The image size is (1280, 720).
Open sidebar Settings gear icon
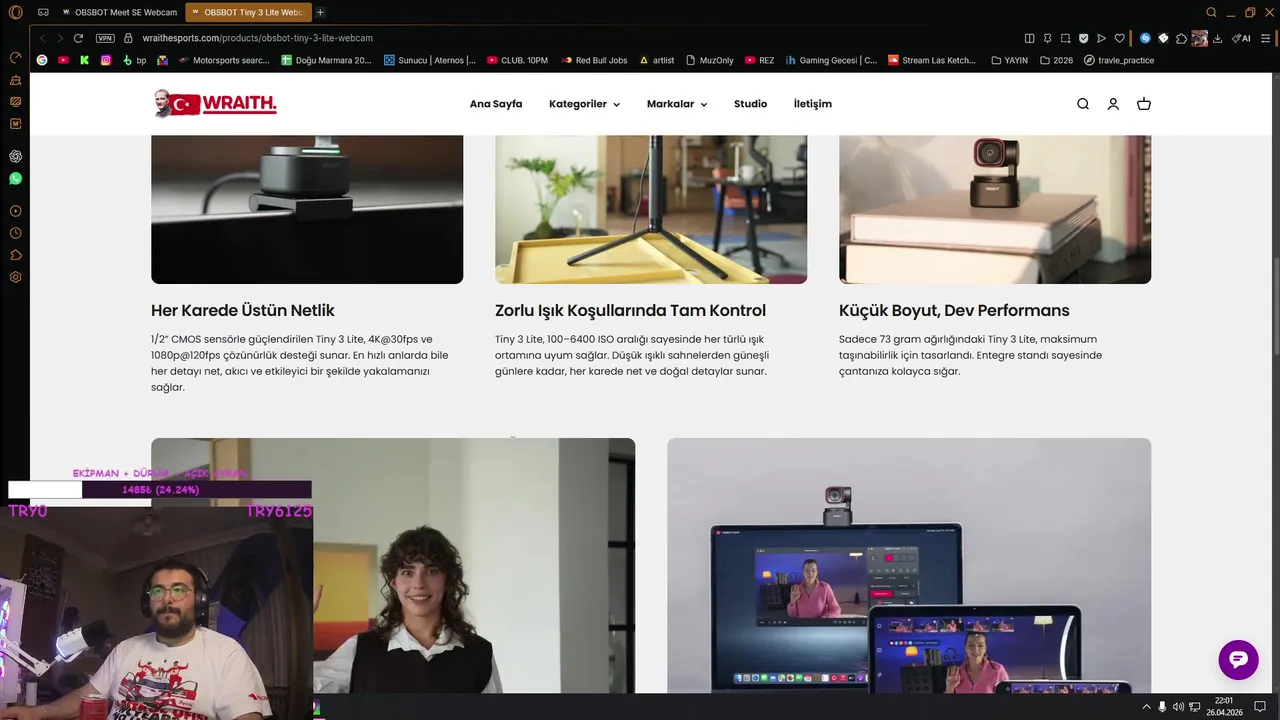tap(15, 277)
